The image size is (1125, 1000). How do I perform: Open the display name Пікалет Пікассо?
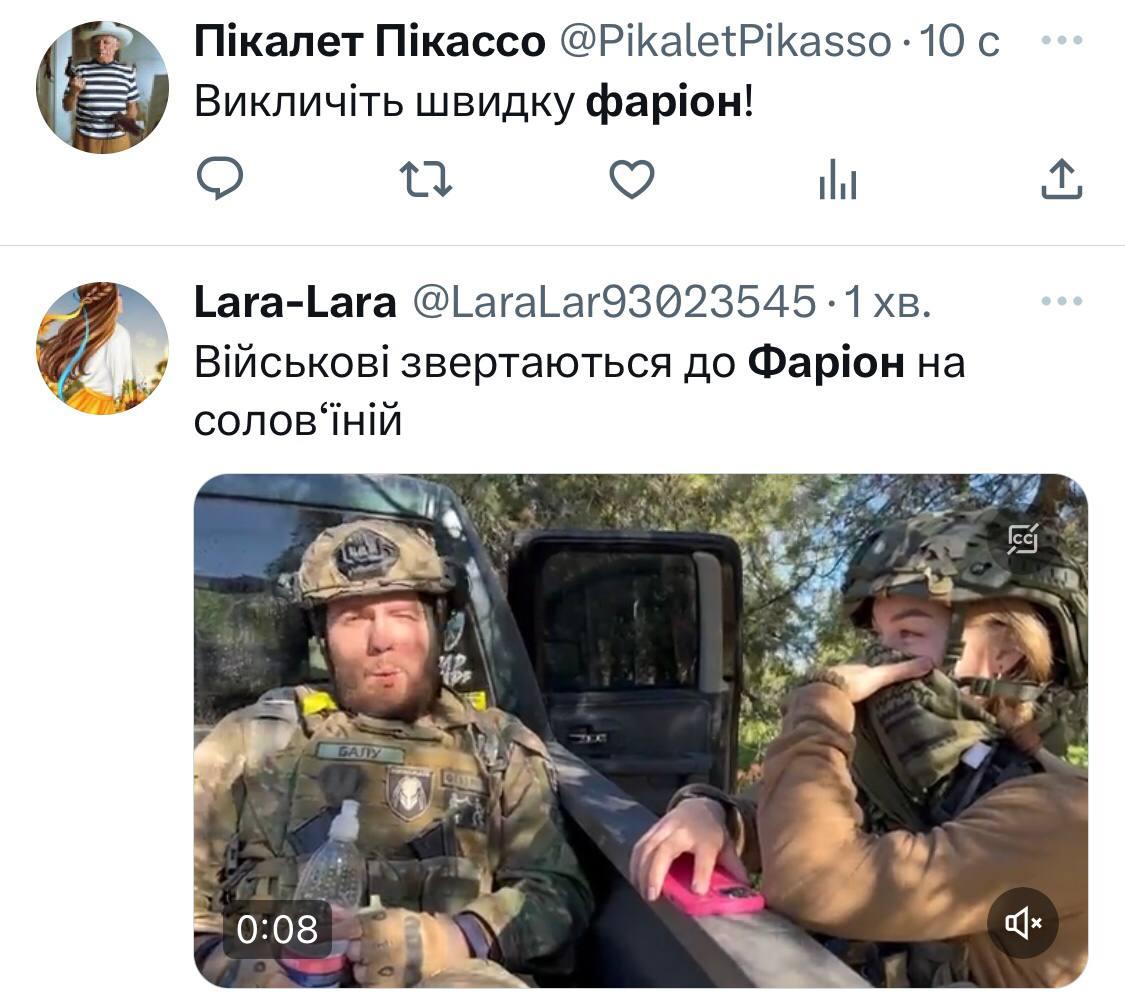(x=369, y=41)
